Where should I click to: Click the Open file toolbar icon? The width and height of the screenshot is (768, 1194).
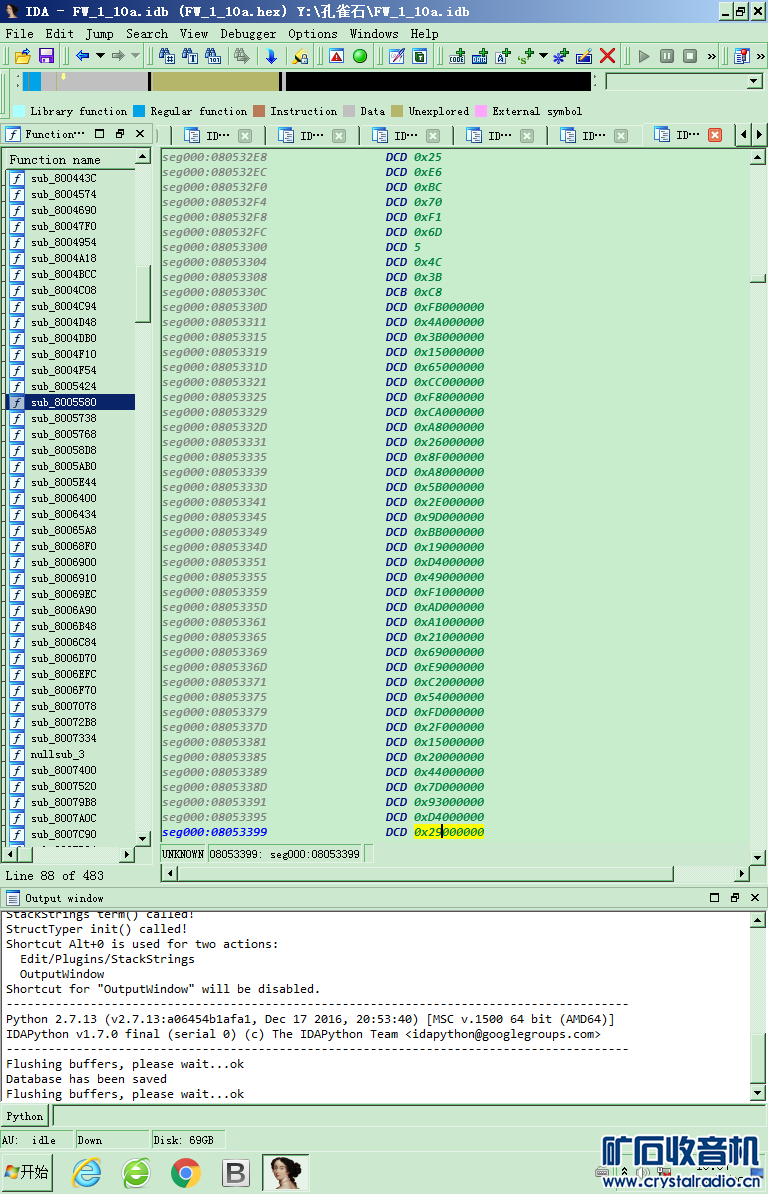[22, 56]
